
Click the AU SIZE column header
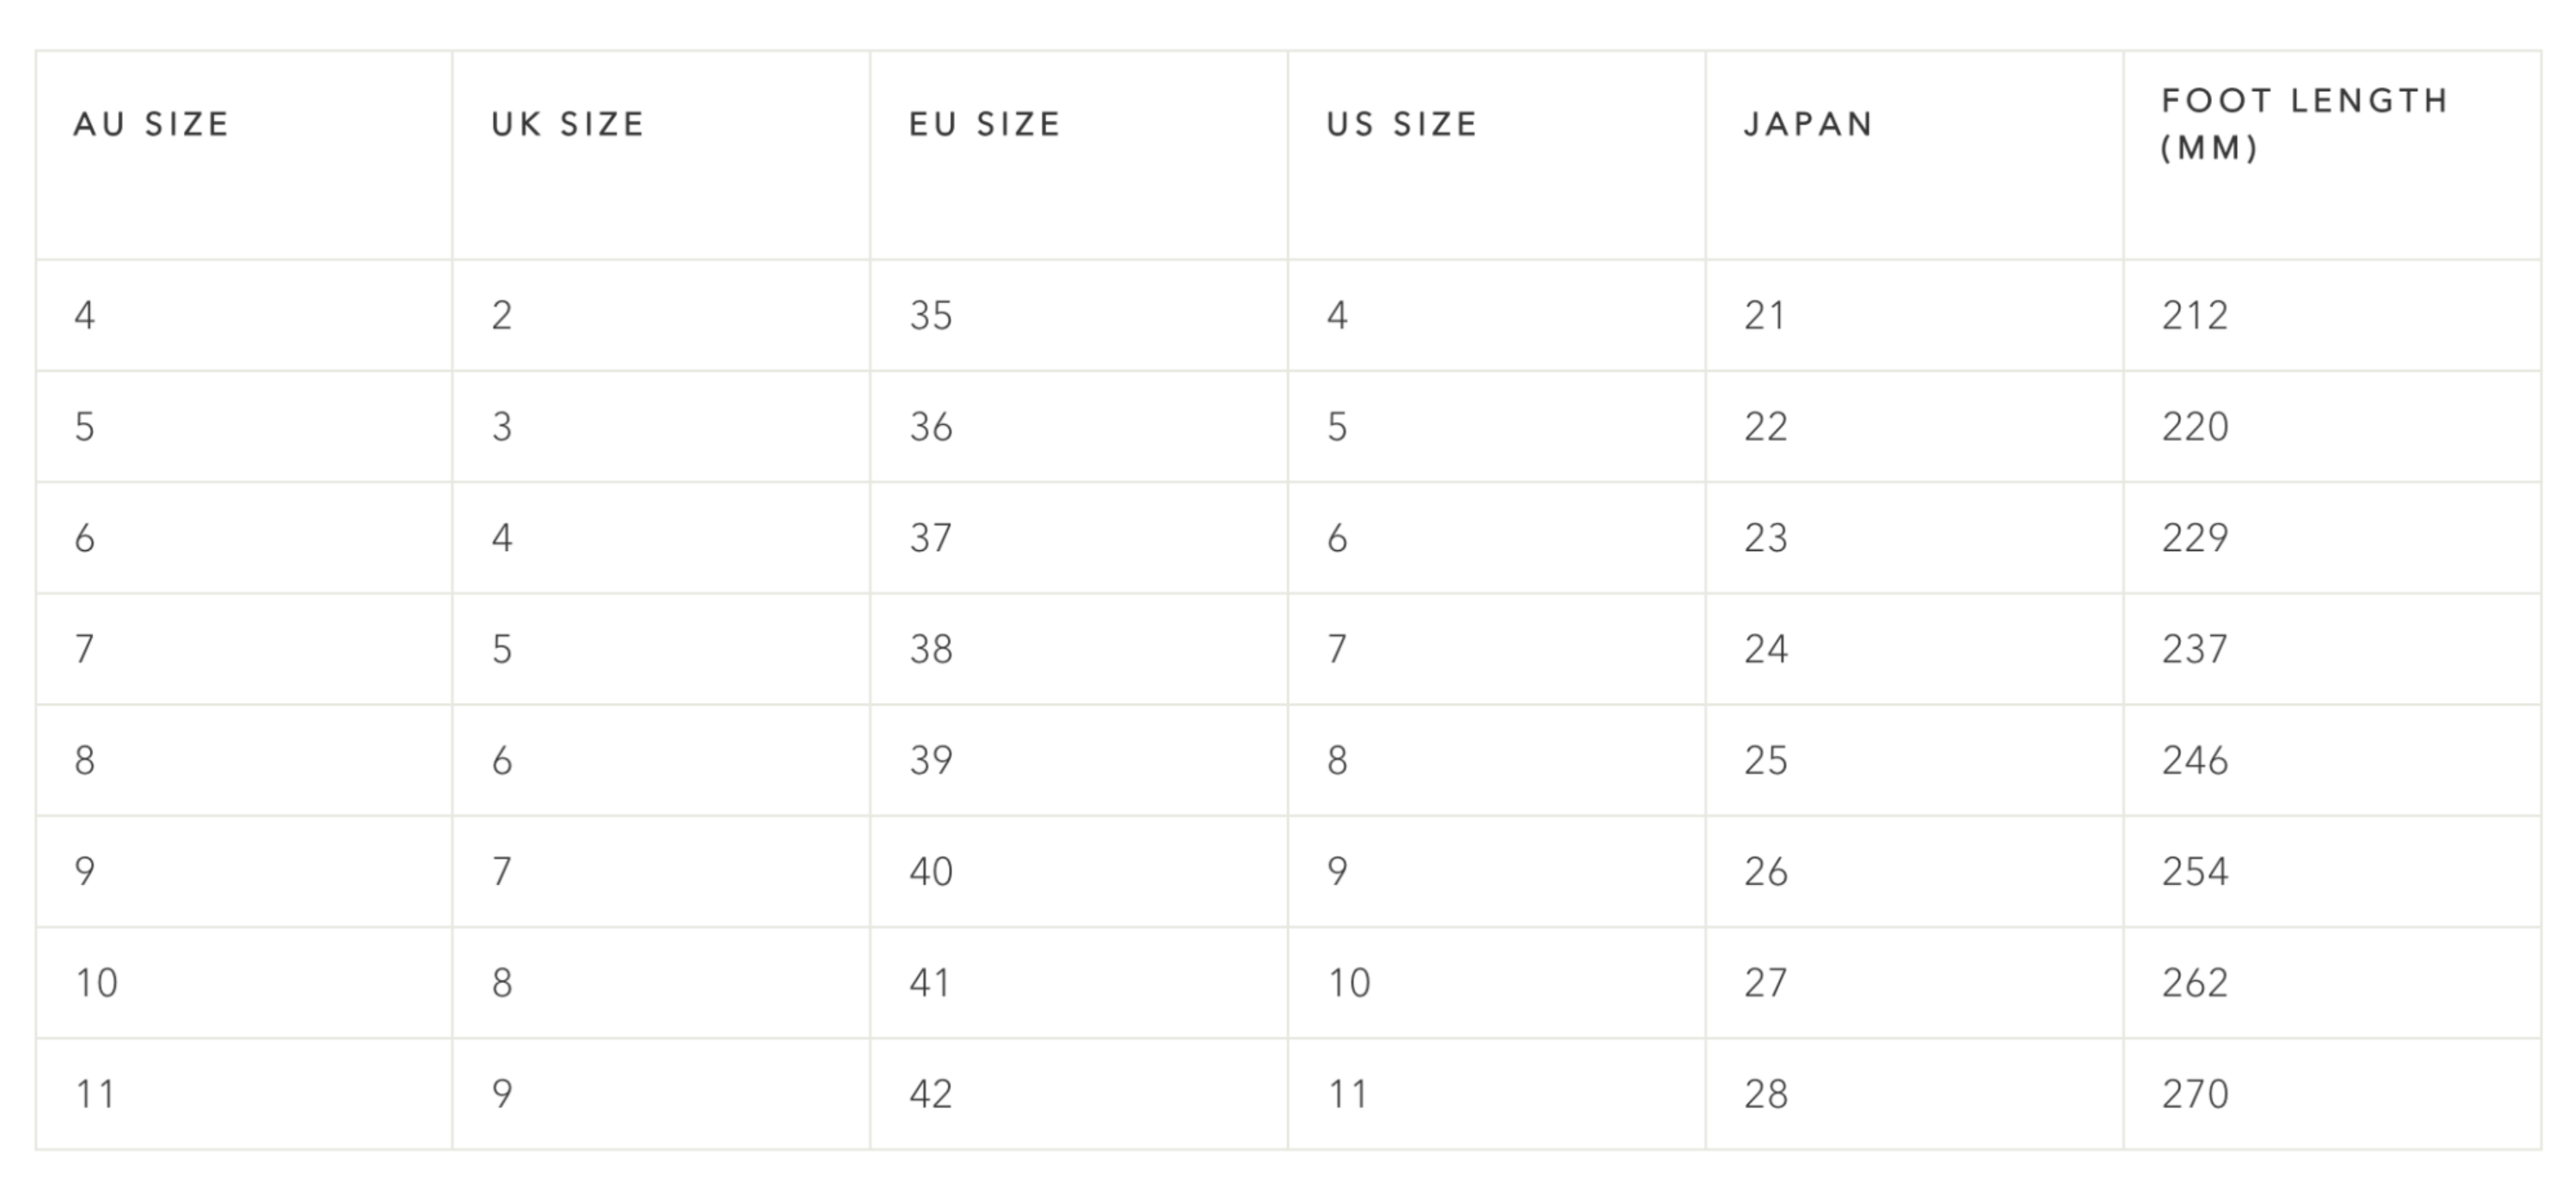coord(152,124)
